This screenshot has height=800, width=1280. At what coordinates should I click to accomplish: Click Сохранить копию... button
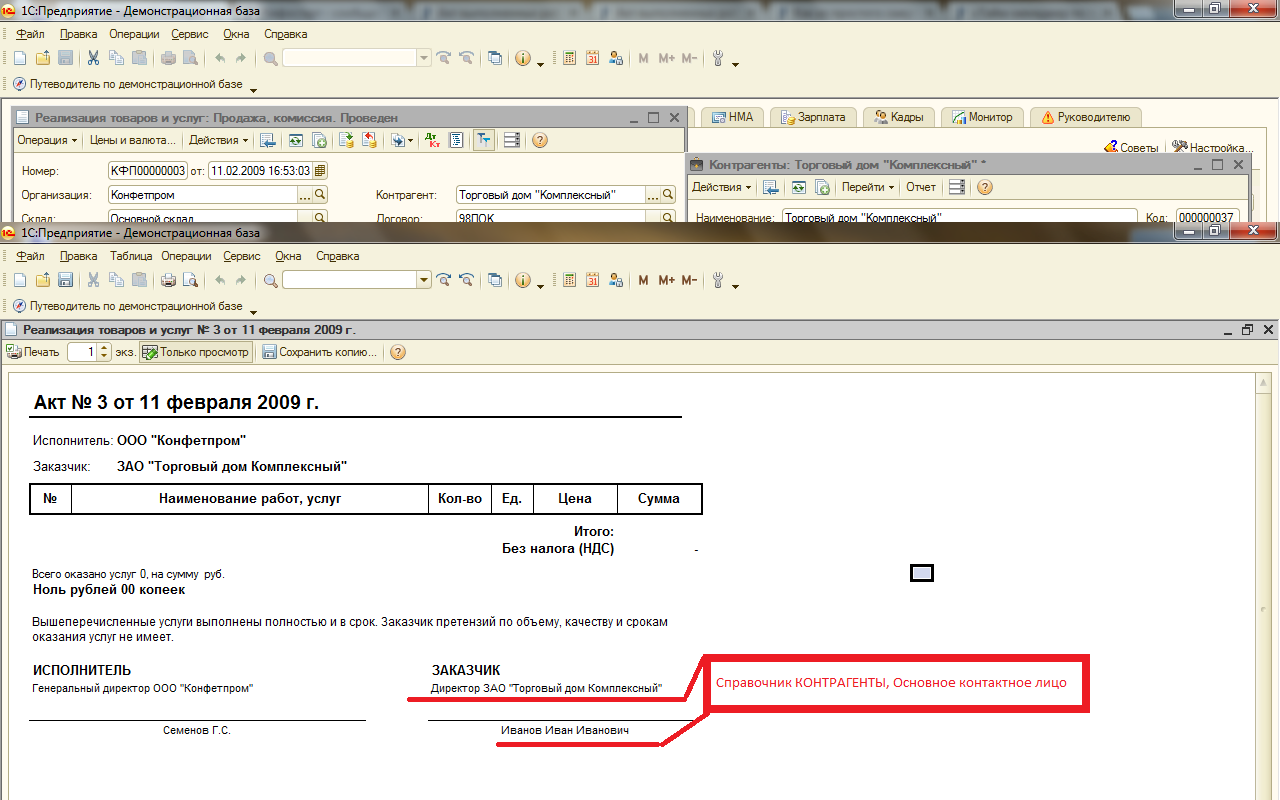click(320, 352)
